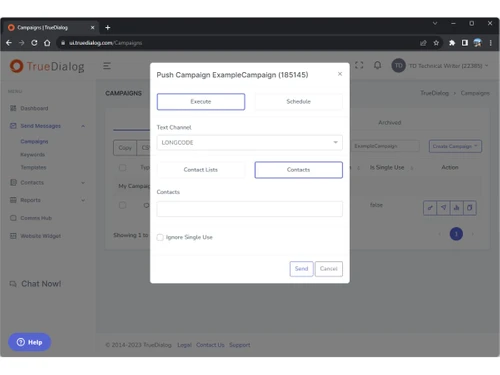500x375 pixels.
Task: Click the browser home icon
Action: click(x=47, y=43)
